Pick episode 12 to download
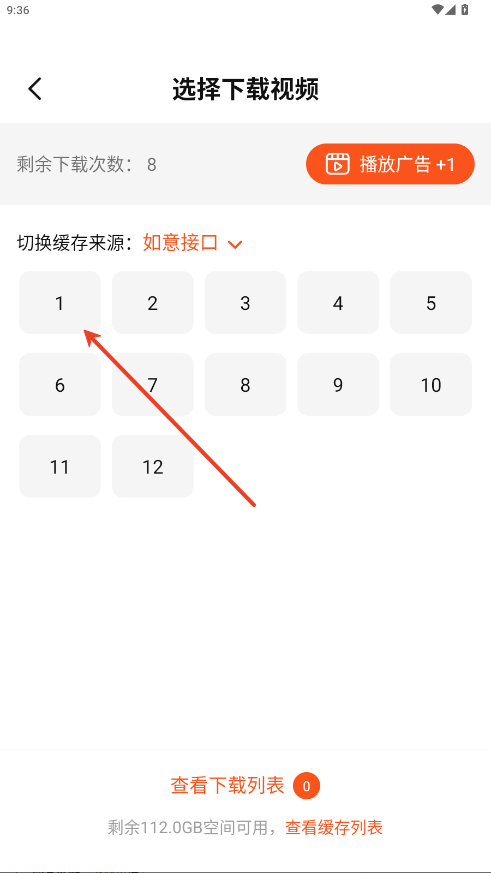The width and height of the screenshot is (491, 873). 153,467
